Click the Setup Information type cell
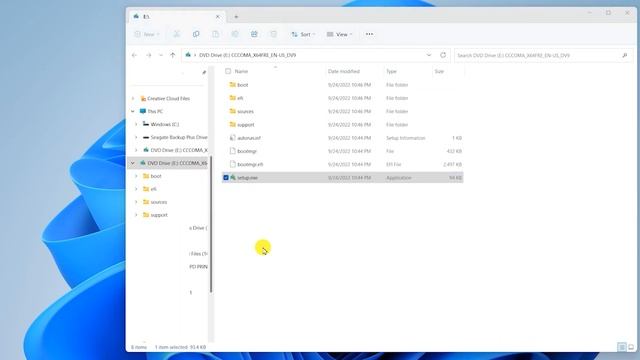Image resolution: width=640 pixels, height=360 pixels. (406, 138)
